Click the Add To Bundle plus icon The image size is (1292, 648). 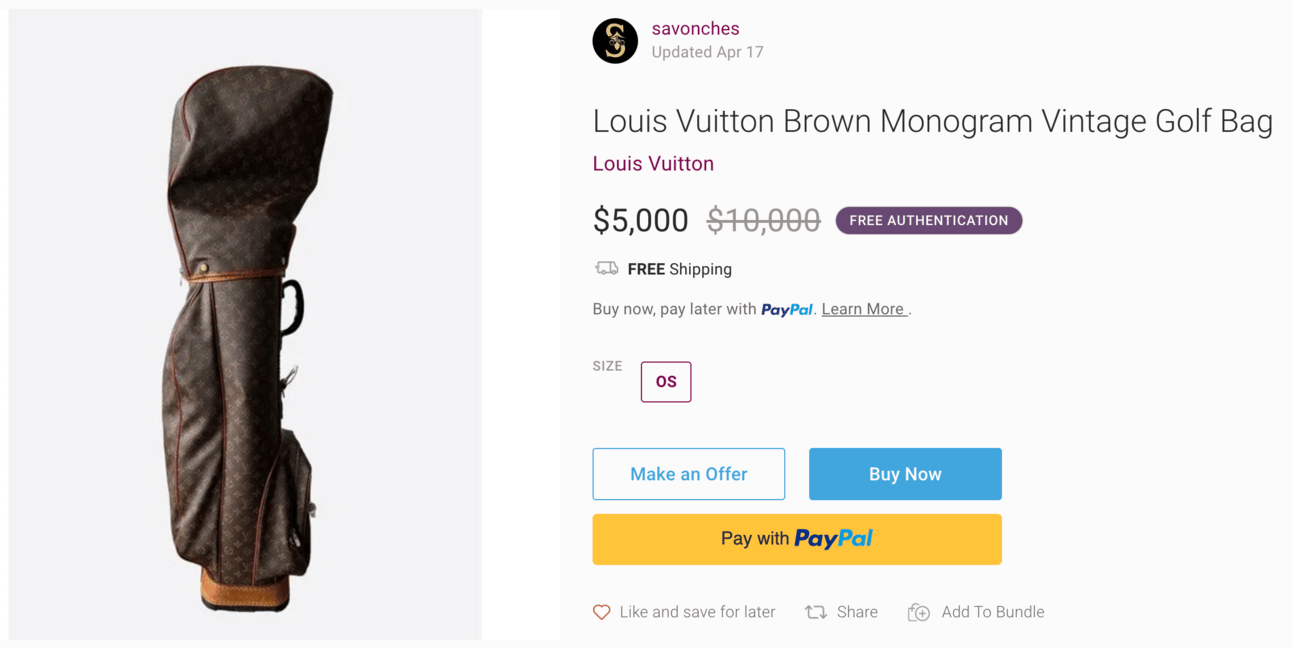pyautogui.click(x=919, y=612)
